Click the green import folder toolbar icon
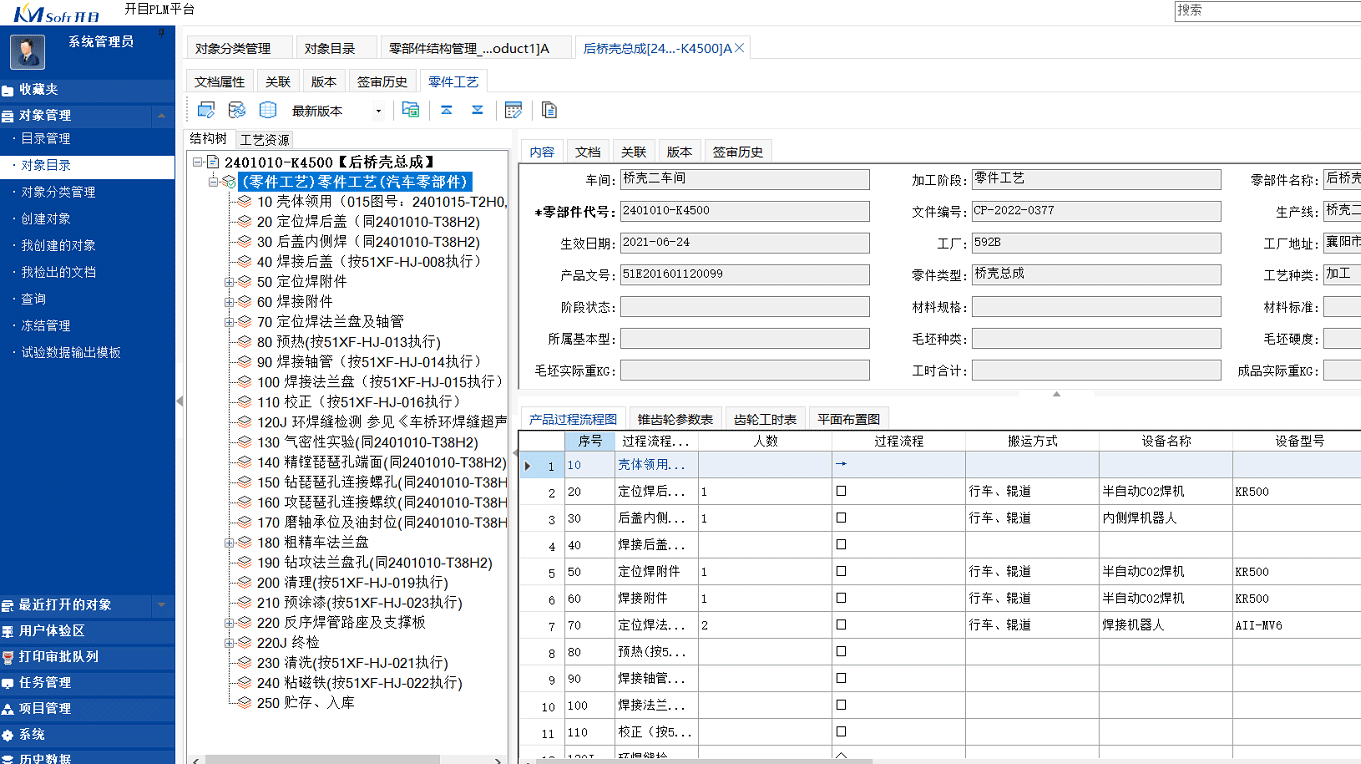 pyautogui.click(x=410, y=110)
